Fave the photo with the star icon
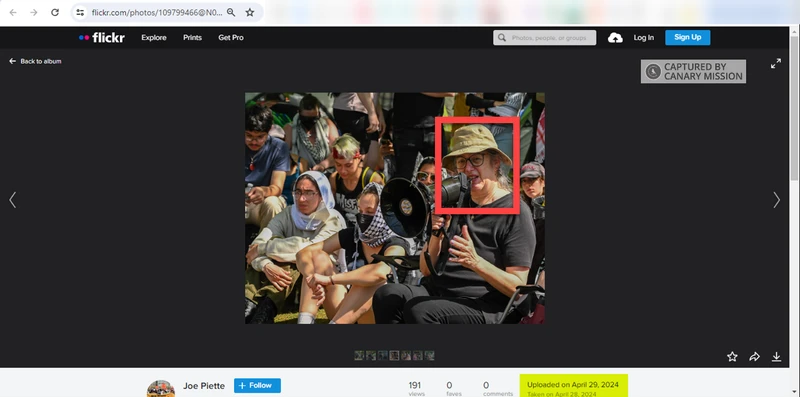Image resolution: width=800 pixels, height=397 pixels. coord(732,357)
